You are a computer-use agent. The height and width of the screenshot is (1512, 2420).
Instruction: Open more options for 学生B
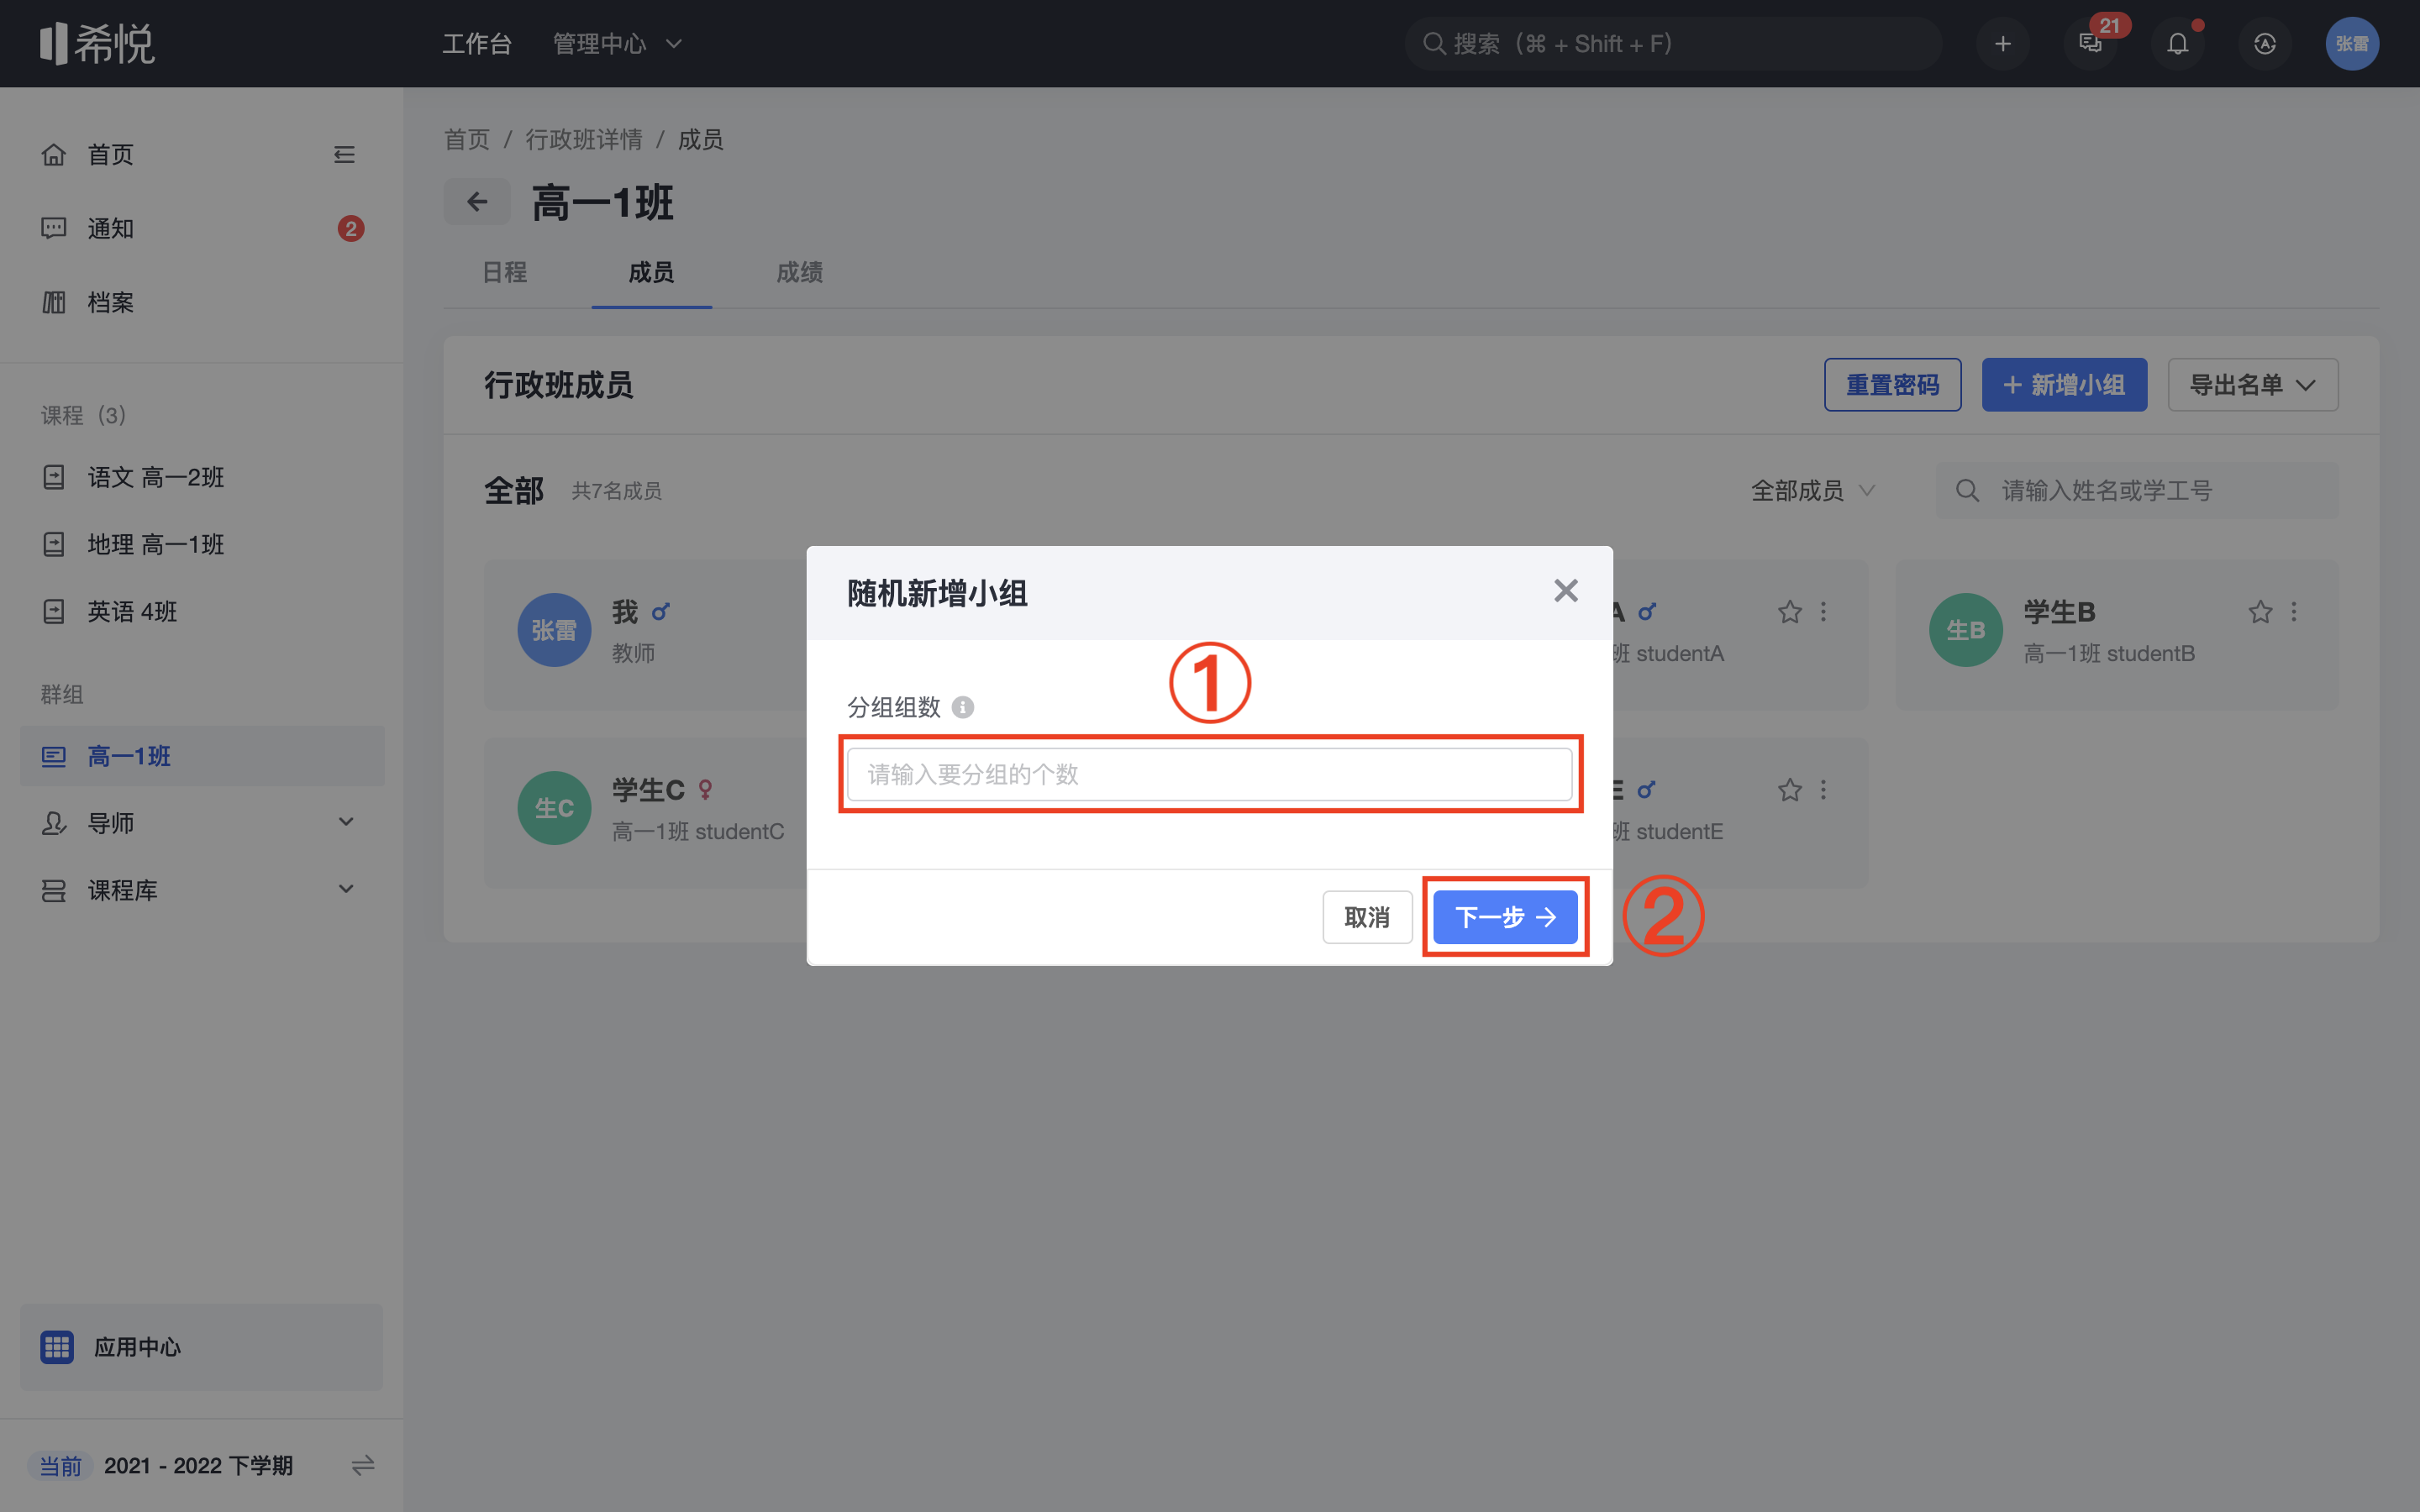(2294, 612)
